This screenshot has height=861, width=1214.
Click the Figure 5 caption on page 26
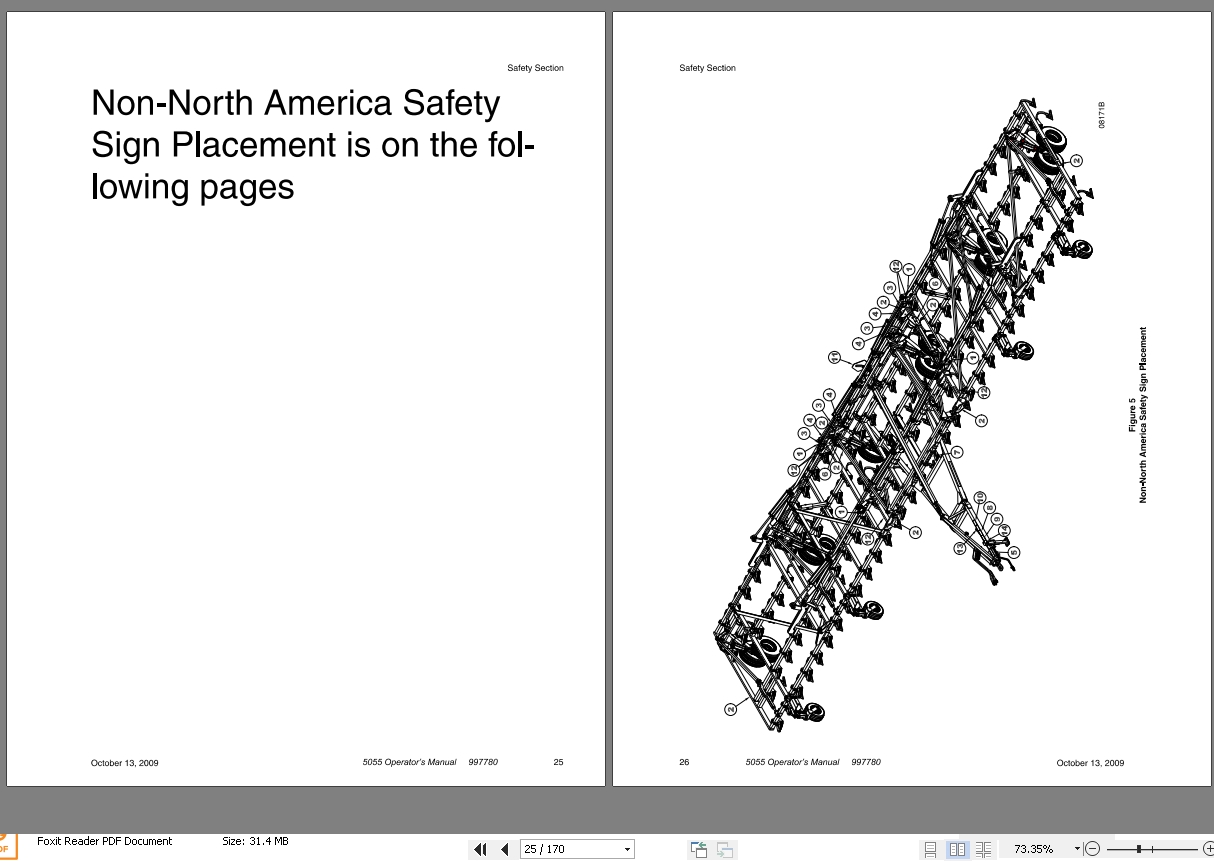pyautogui.click(x=1137, y=414)
